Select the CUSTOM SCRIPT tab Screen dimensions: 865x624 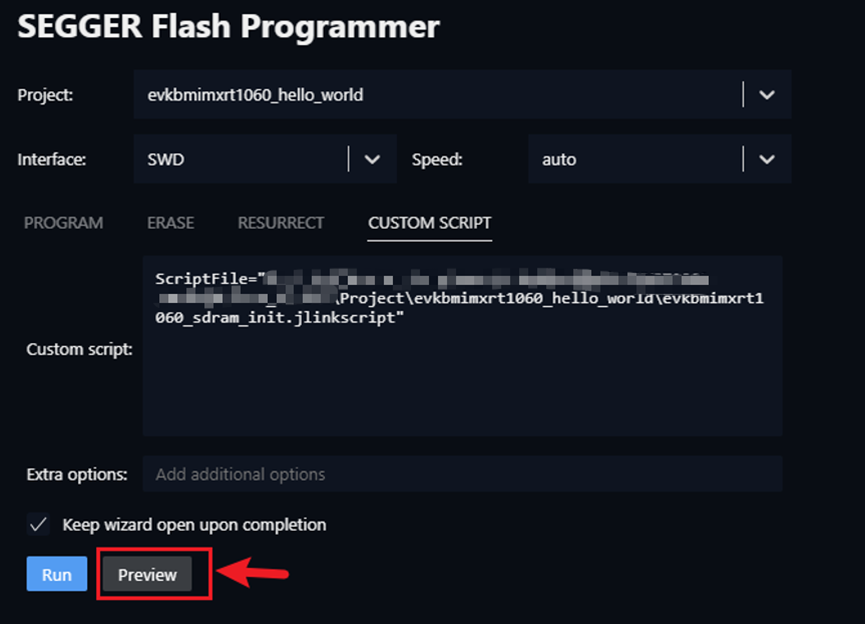click(429, 222)
